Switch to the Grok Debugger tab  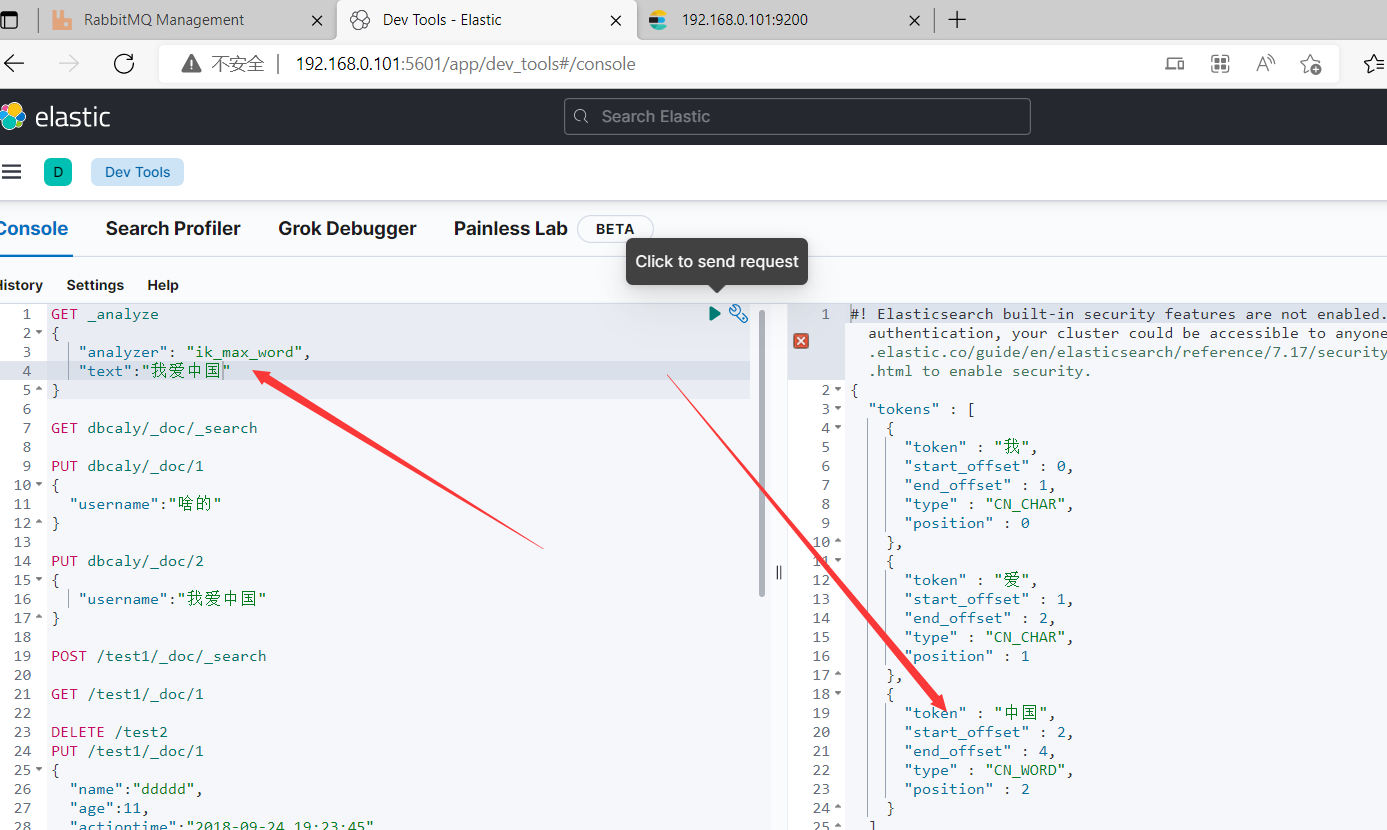pos(347,228)
